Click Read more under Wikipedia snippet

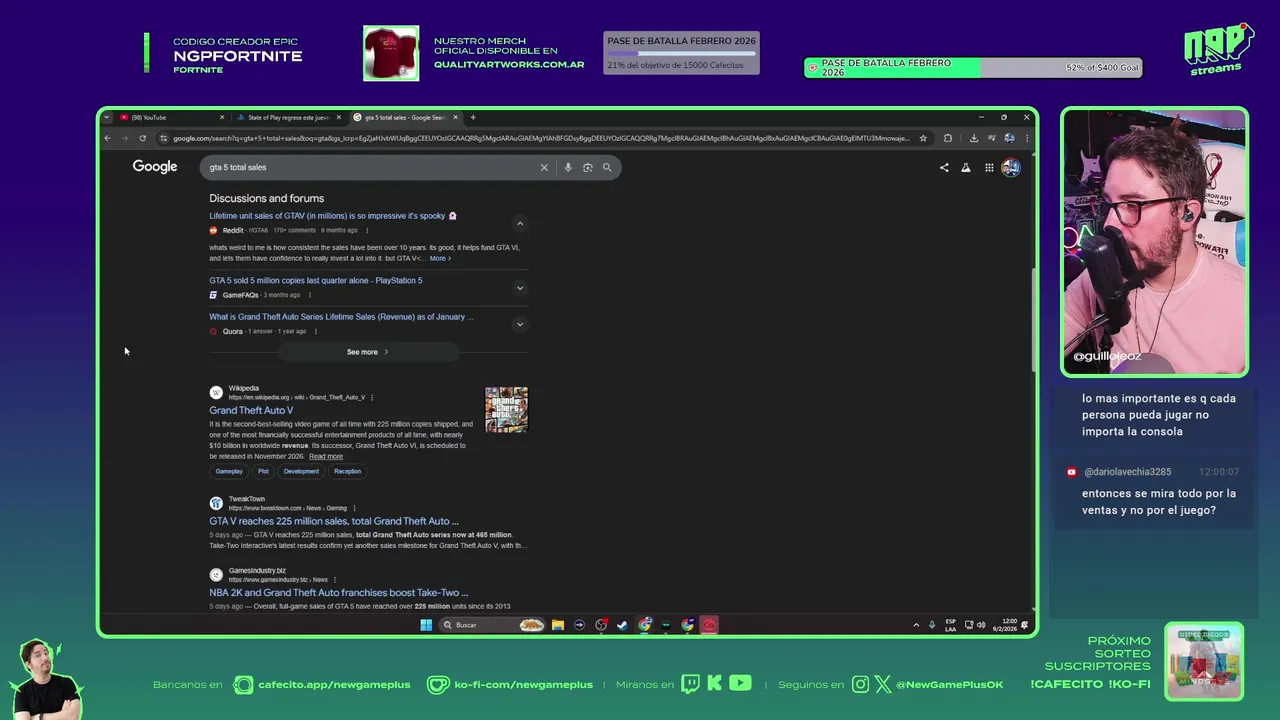(326, 457)
